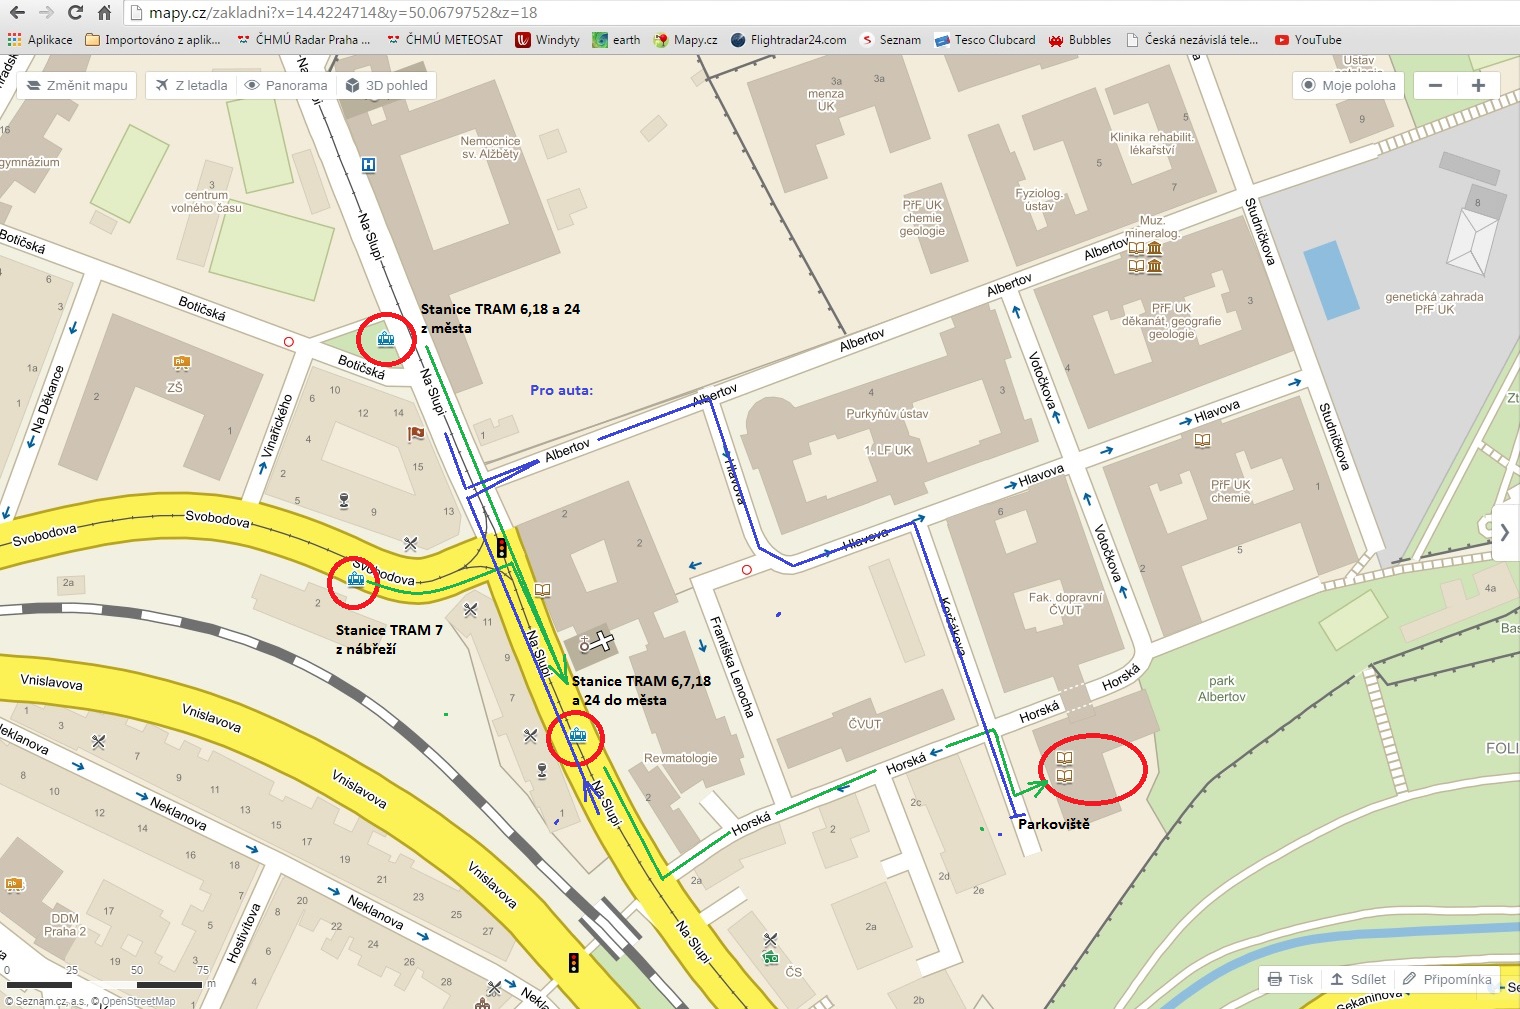Open the Flightradar24.com bookmark
1520x1009 pixels.
(x=788, y=40)
